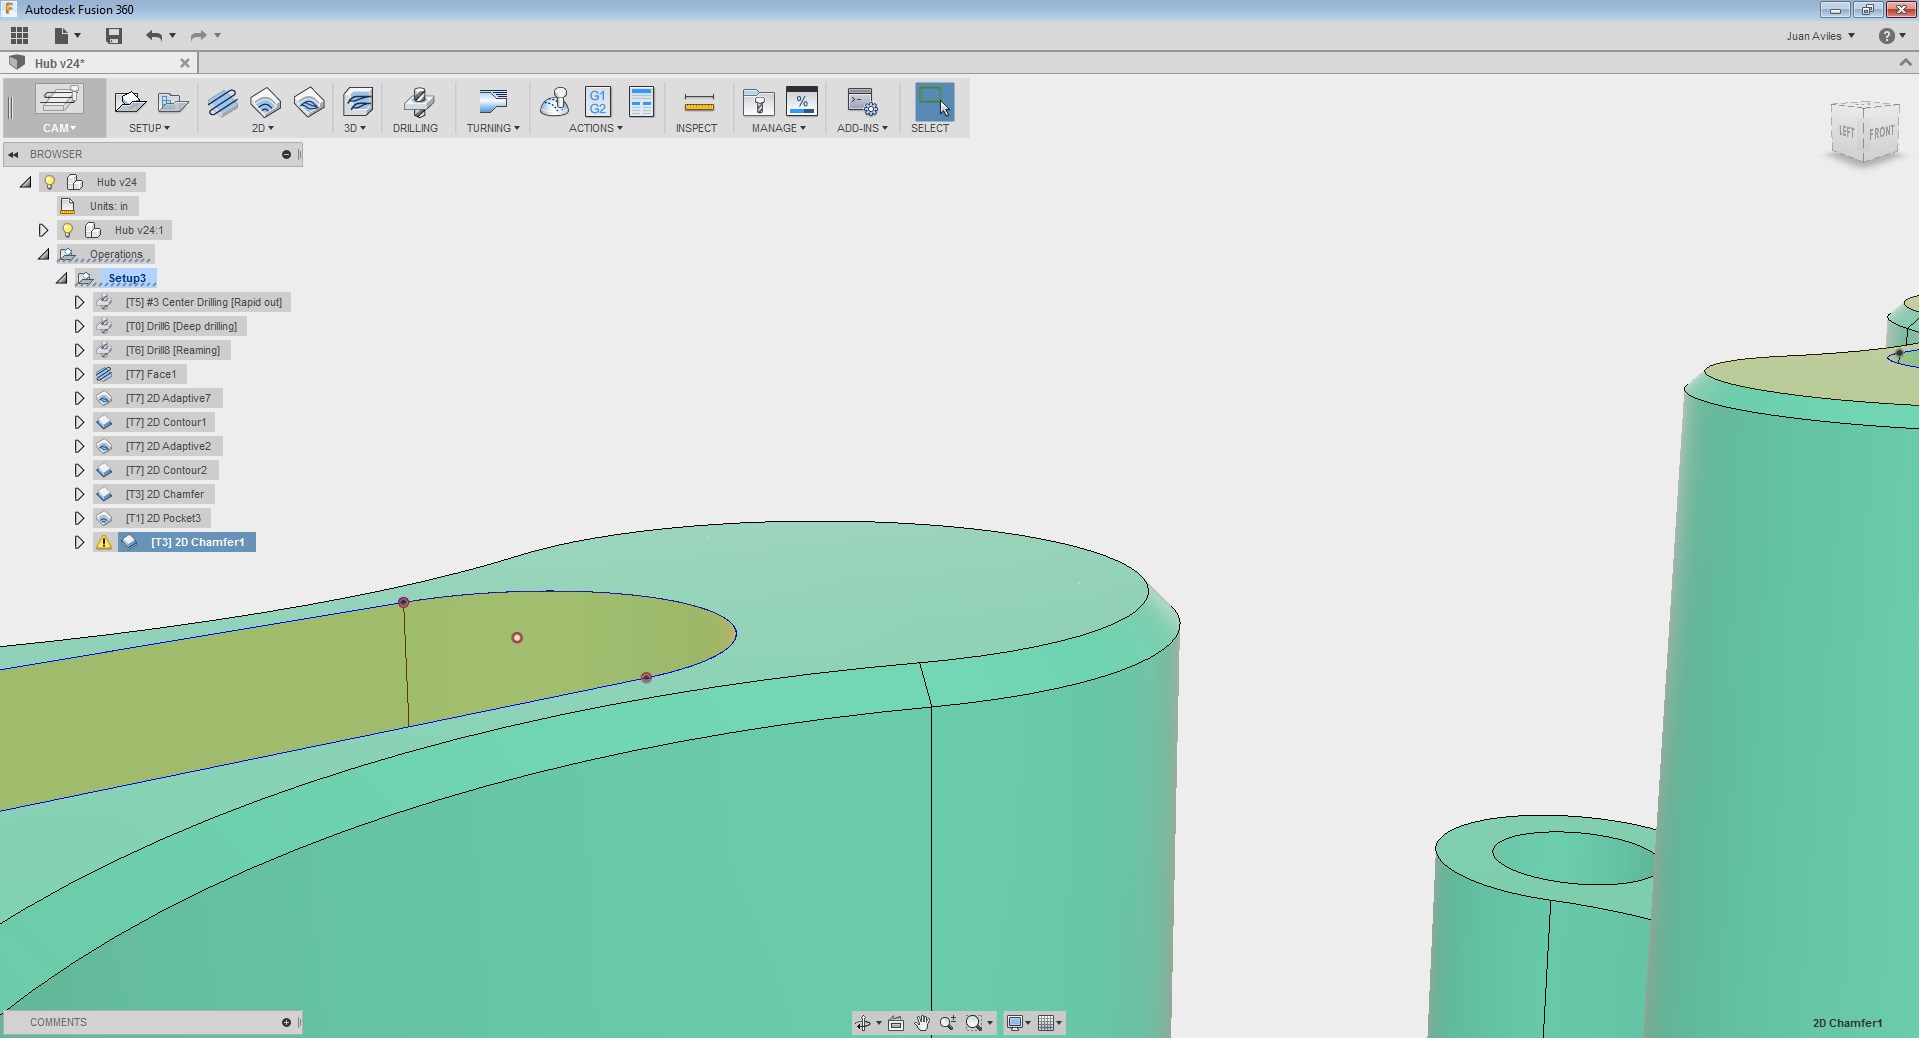Click the Zoom tool in navigation bar

click(x=947, y=1023)
